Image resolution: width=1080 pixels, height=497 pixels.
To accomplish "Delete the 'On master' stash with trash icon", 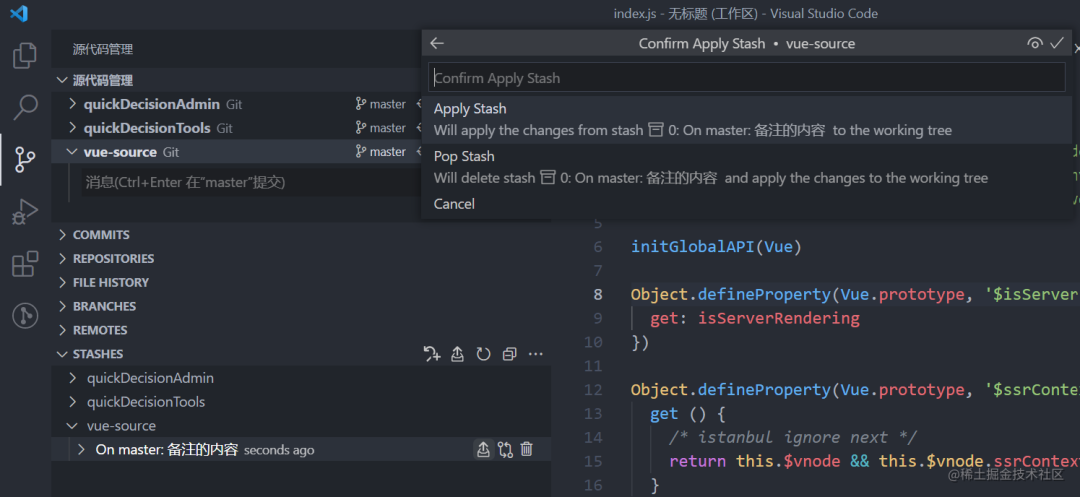I will click(527, 450).
